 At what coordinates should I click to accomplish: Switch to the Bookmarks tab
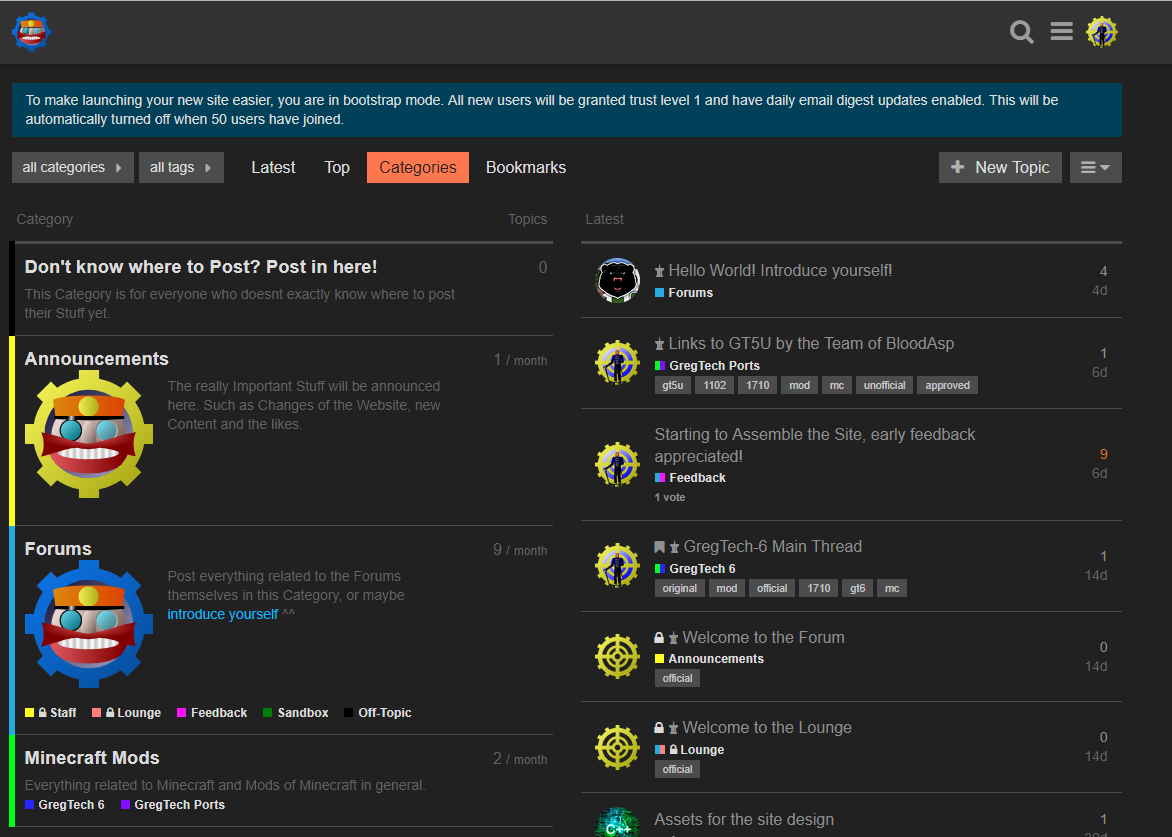(x=526, y=168)
